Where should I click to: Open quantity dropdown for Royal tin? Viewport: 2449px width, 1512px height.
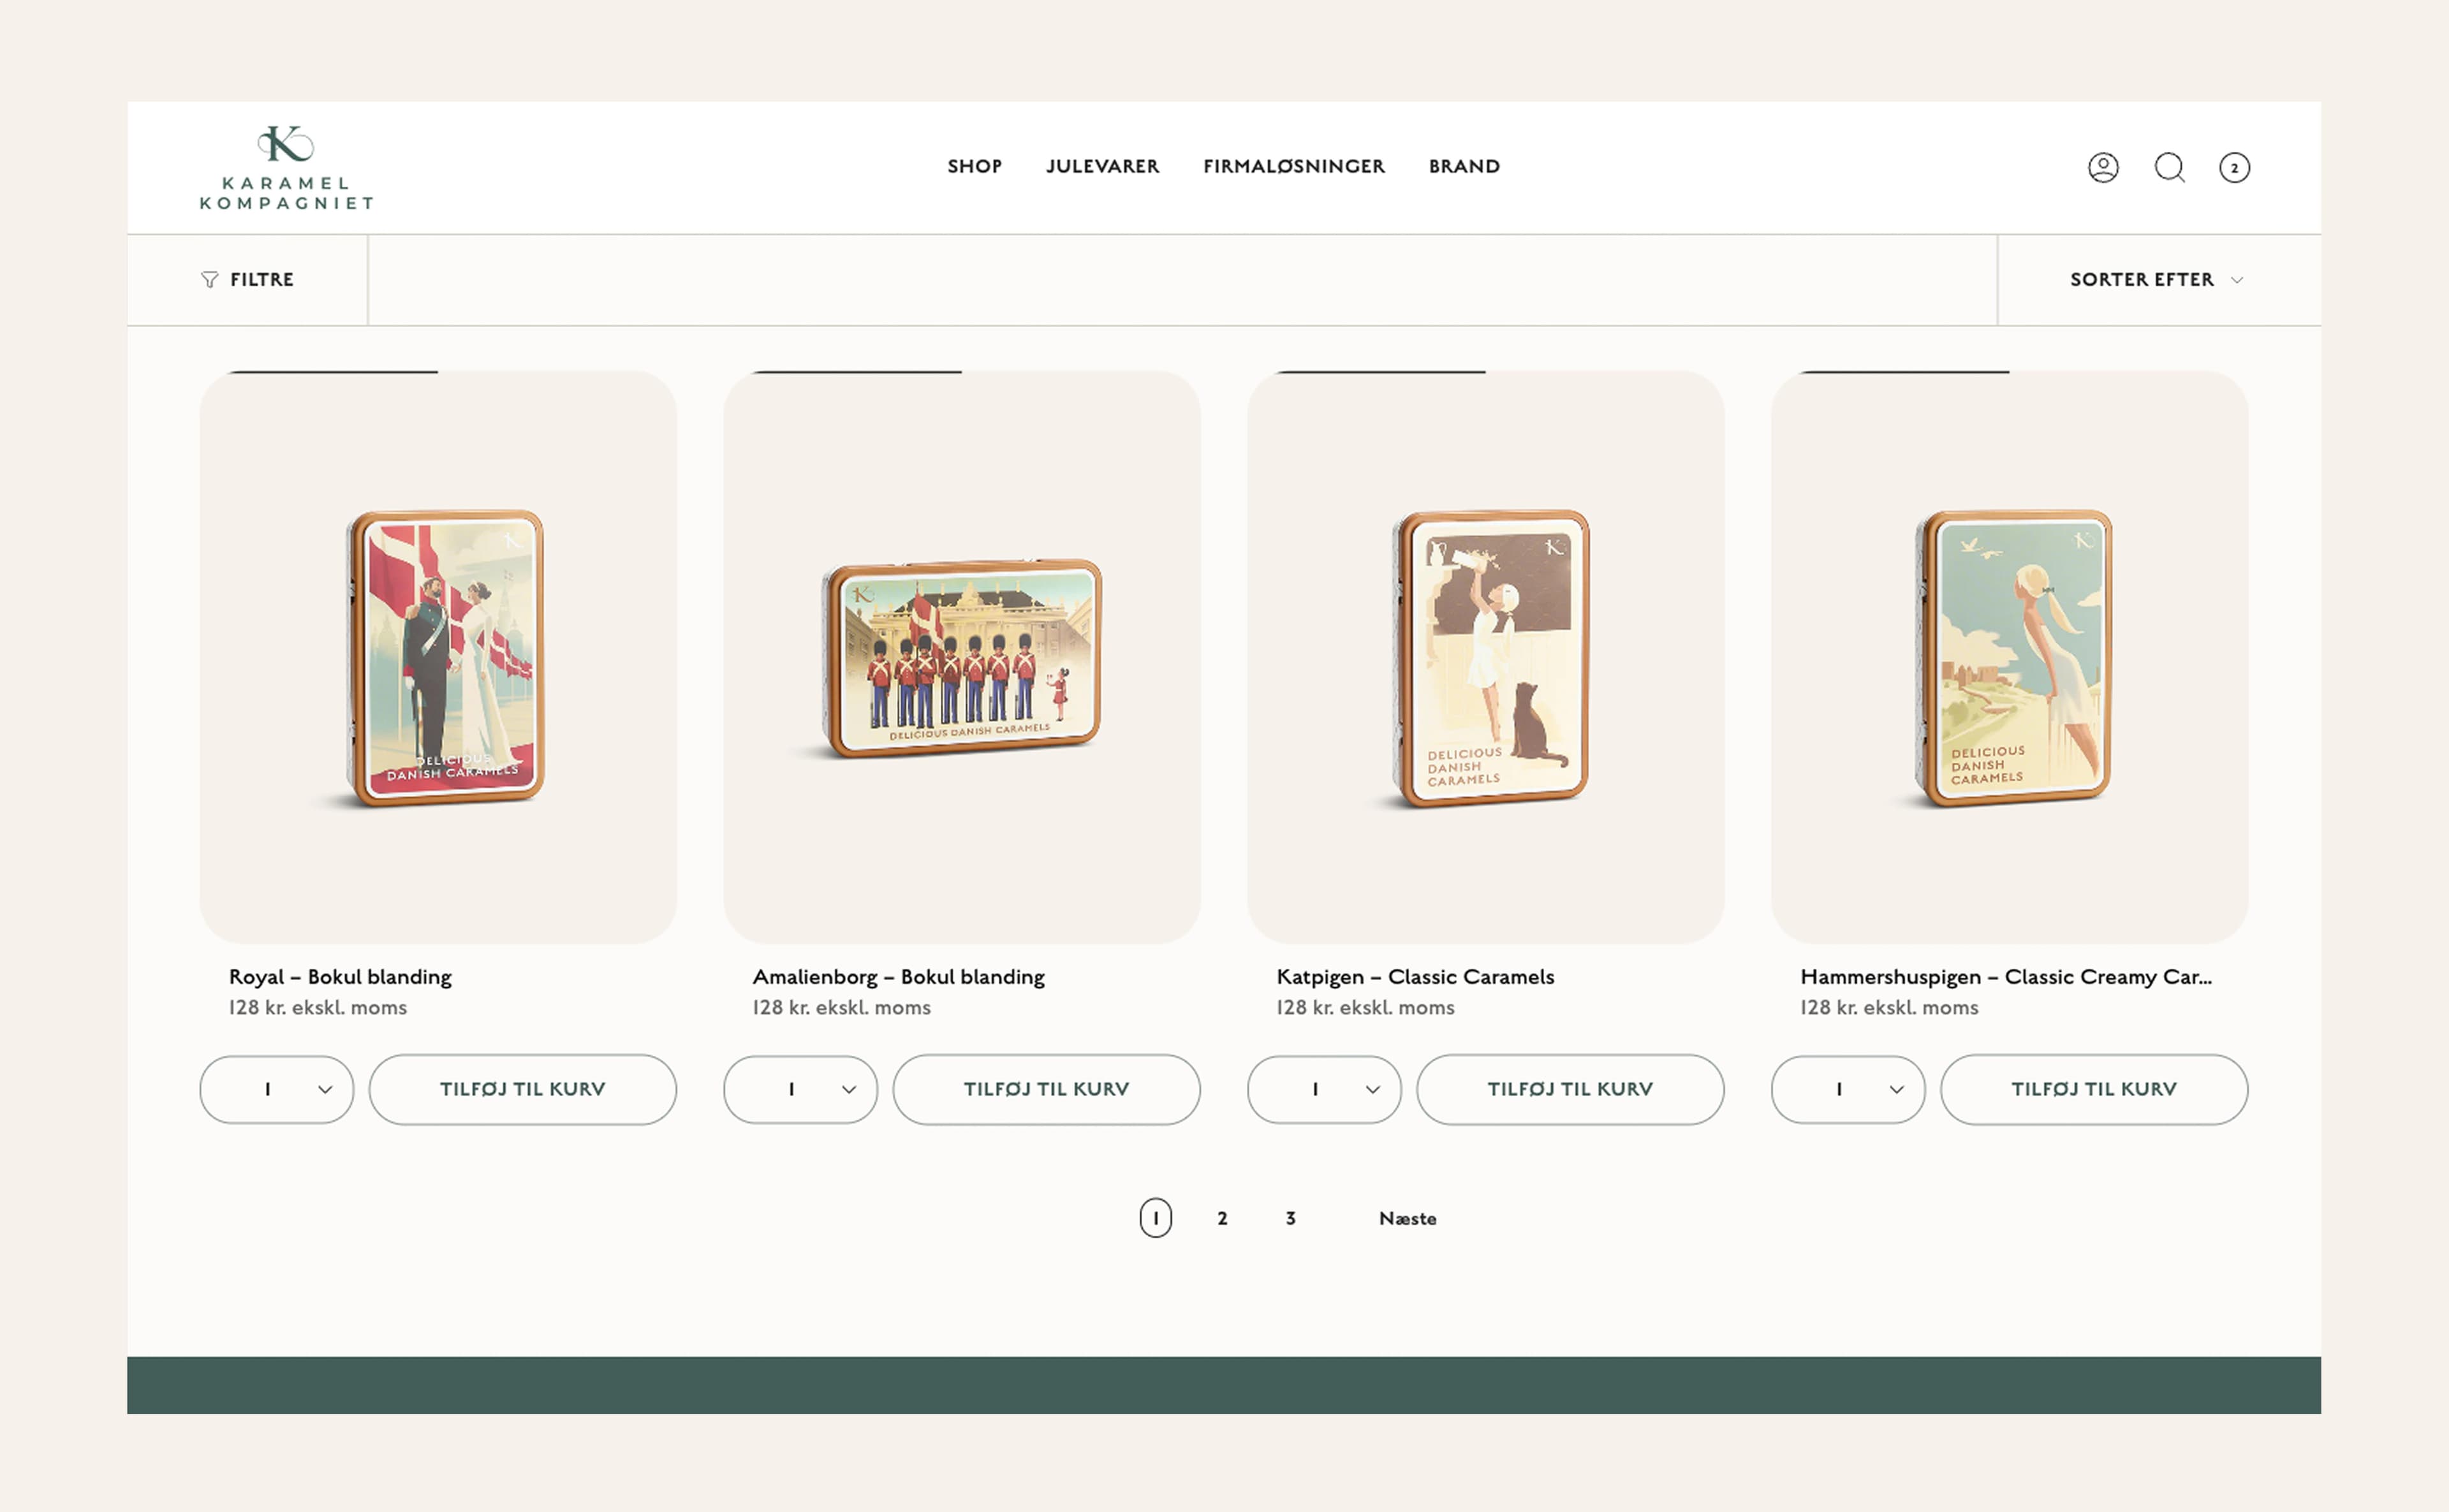point(277,1089)
